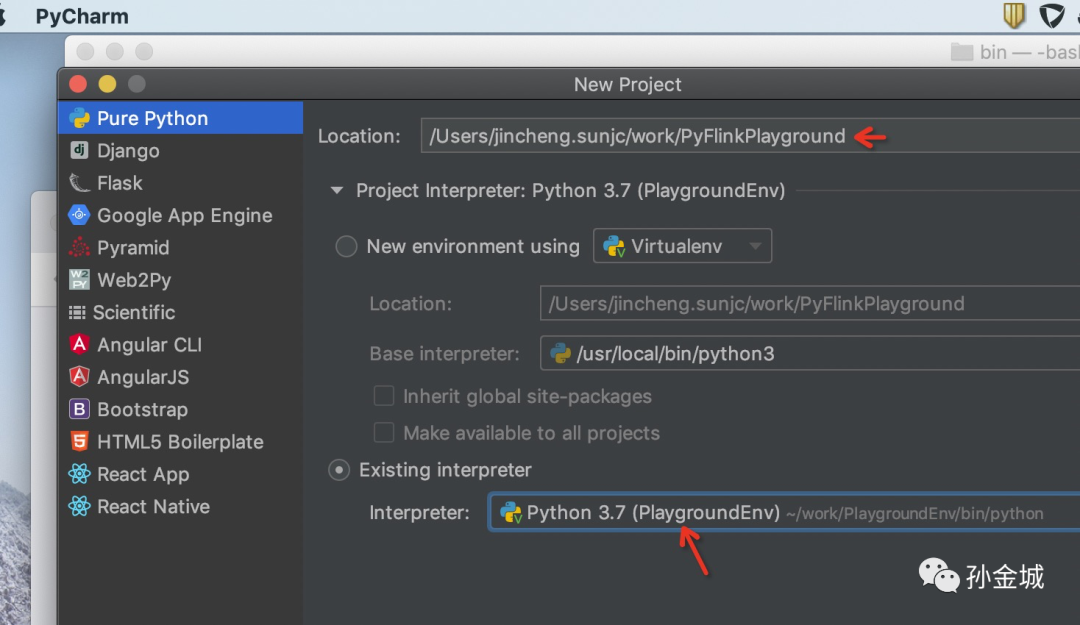Viewport: 1080px width, 625px height.
Task: Click the Scientific project icon
Action: (77, 312)
